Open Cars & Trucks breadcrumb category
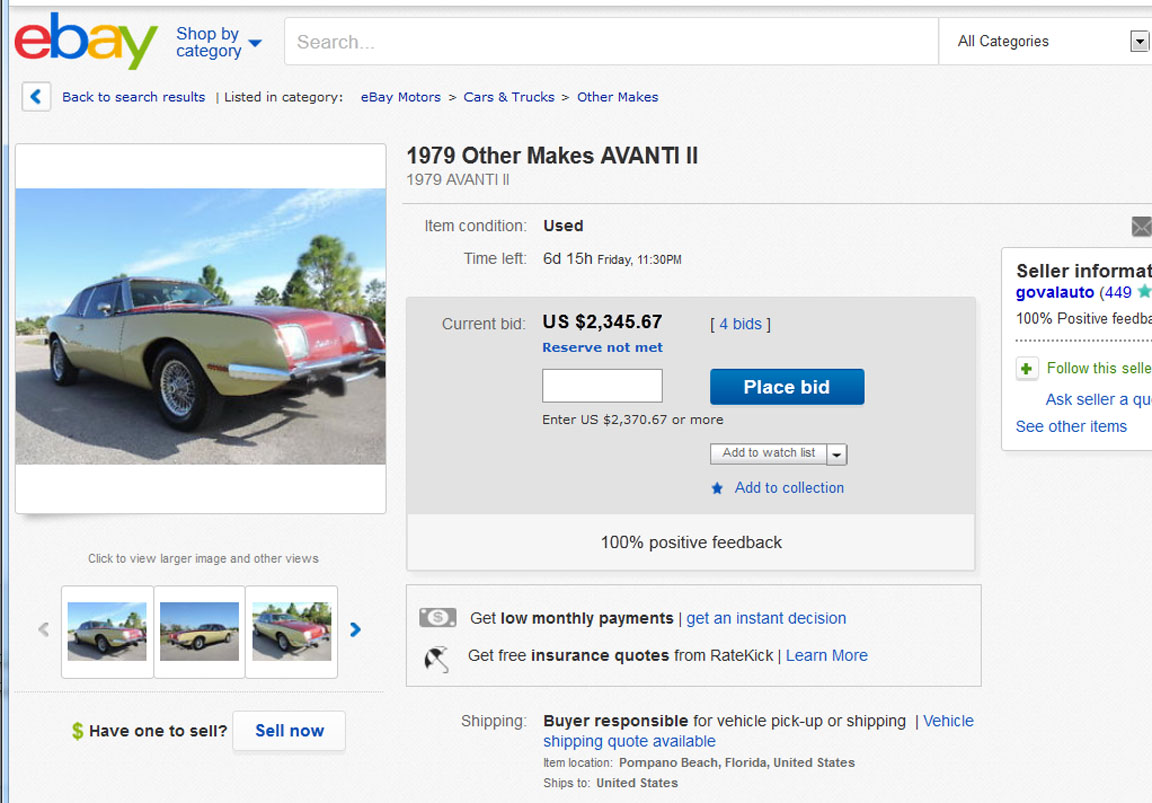Viewport: 1152px width, 803px height. click(508, 97)
